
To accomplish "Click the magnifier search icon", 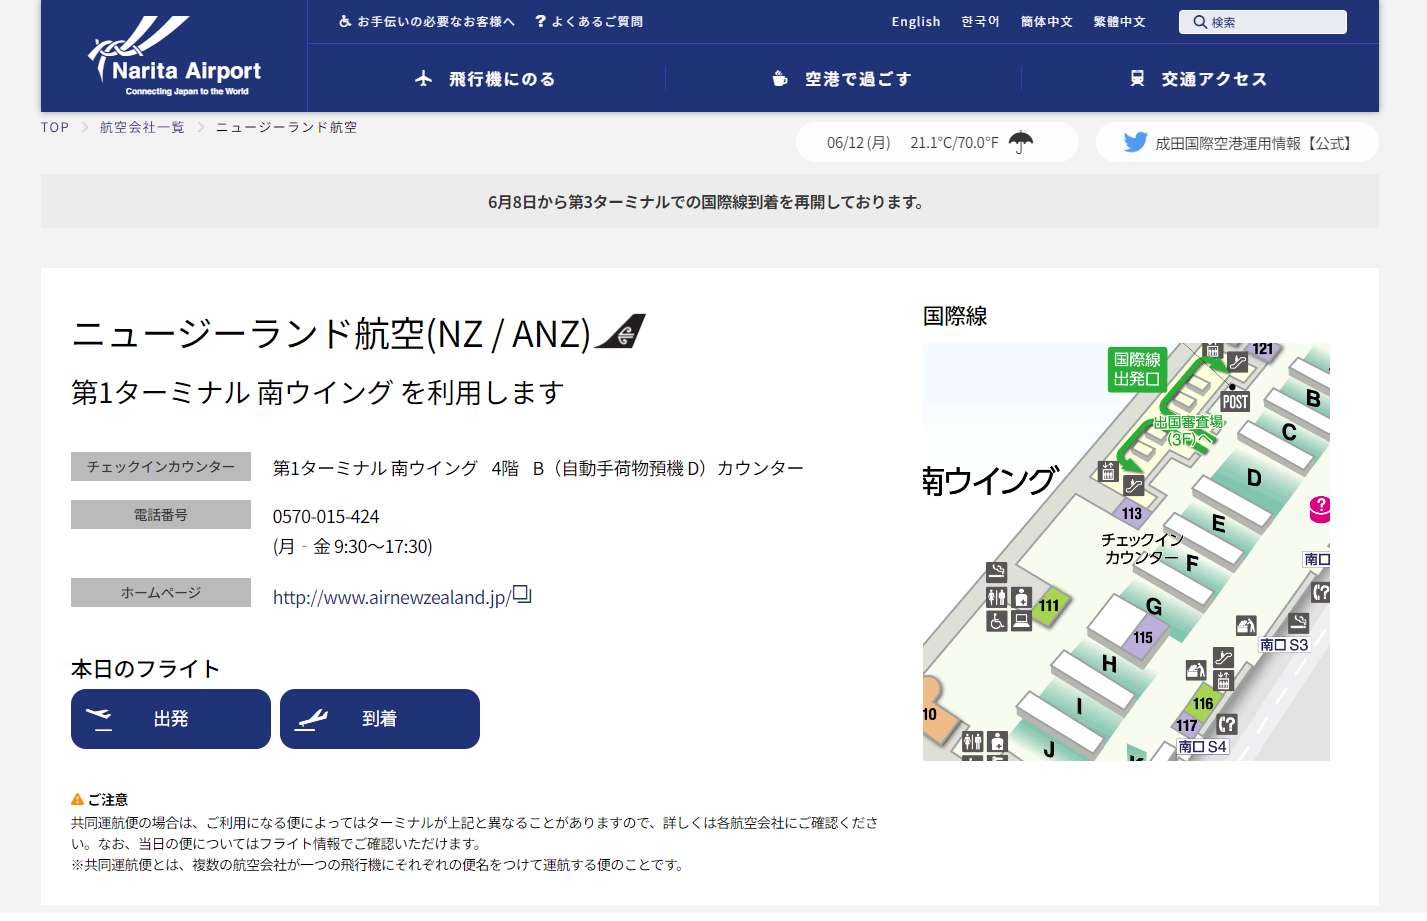I will pos(1199,22).
